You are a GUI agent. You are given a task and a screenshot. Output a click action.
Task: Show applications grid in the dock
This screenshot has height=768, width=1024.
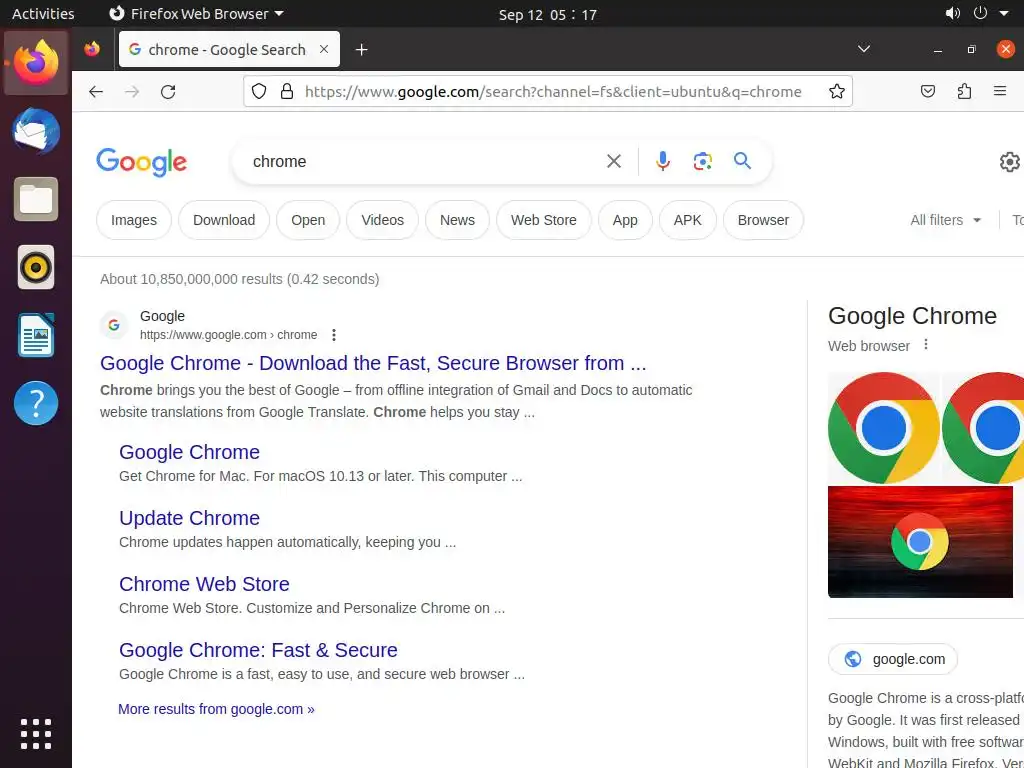[x=36, y=733]
